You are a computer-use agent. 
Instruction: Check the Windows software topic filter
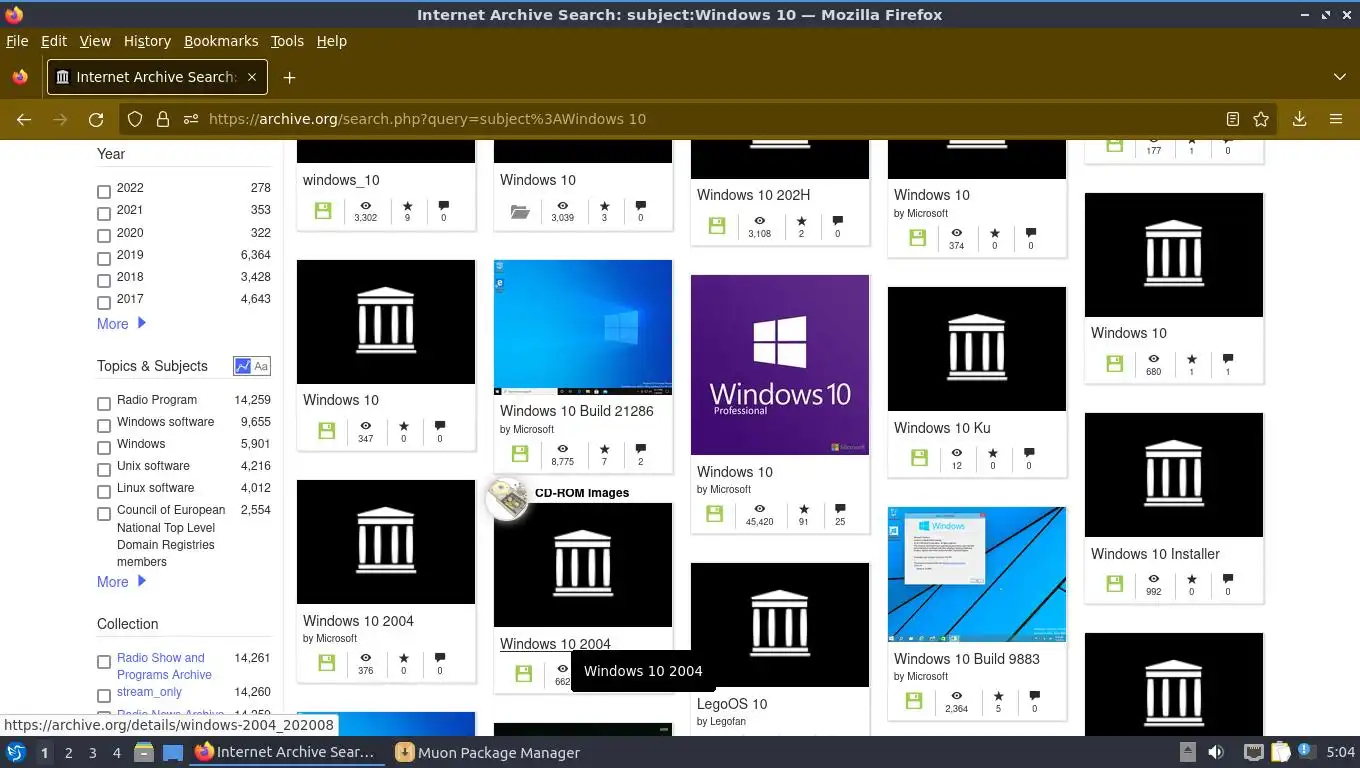[104, 425]
